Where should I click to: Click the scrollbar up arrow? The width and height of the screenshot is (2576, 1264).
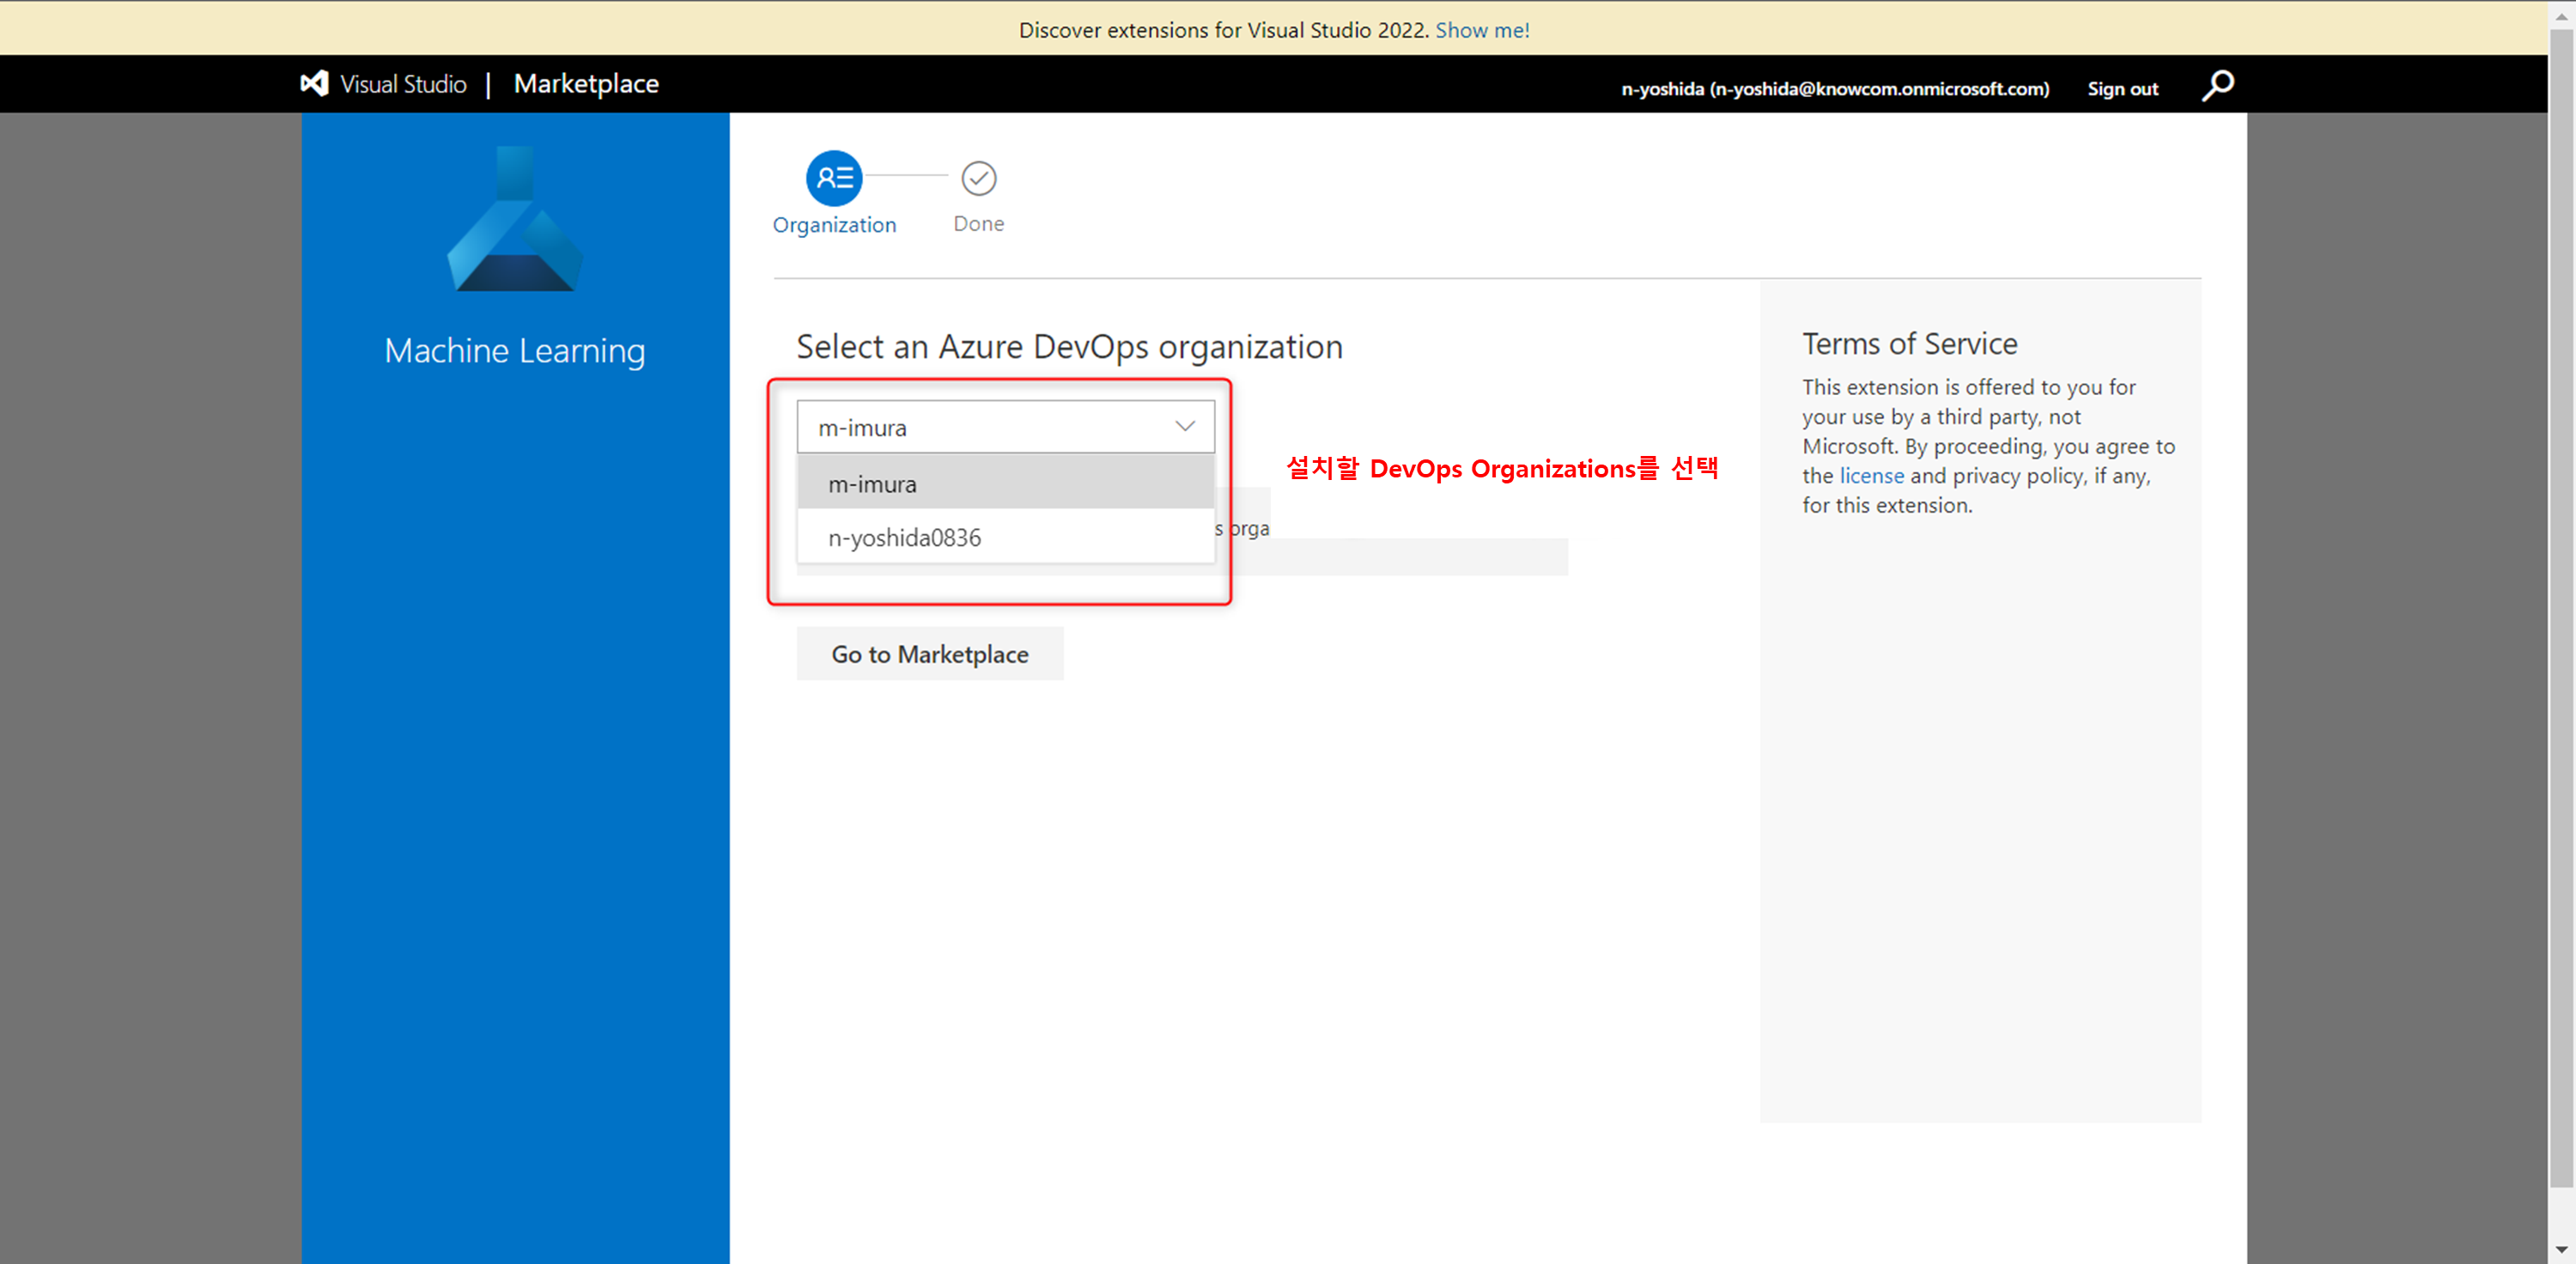2561,16
